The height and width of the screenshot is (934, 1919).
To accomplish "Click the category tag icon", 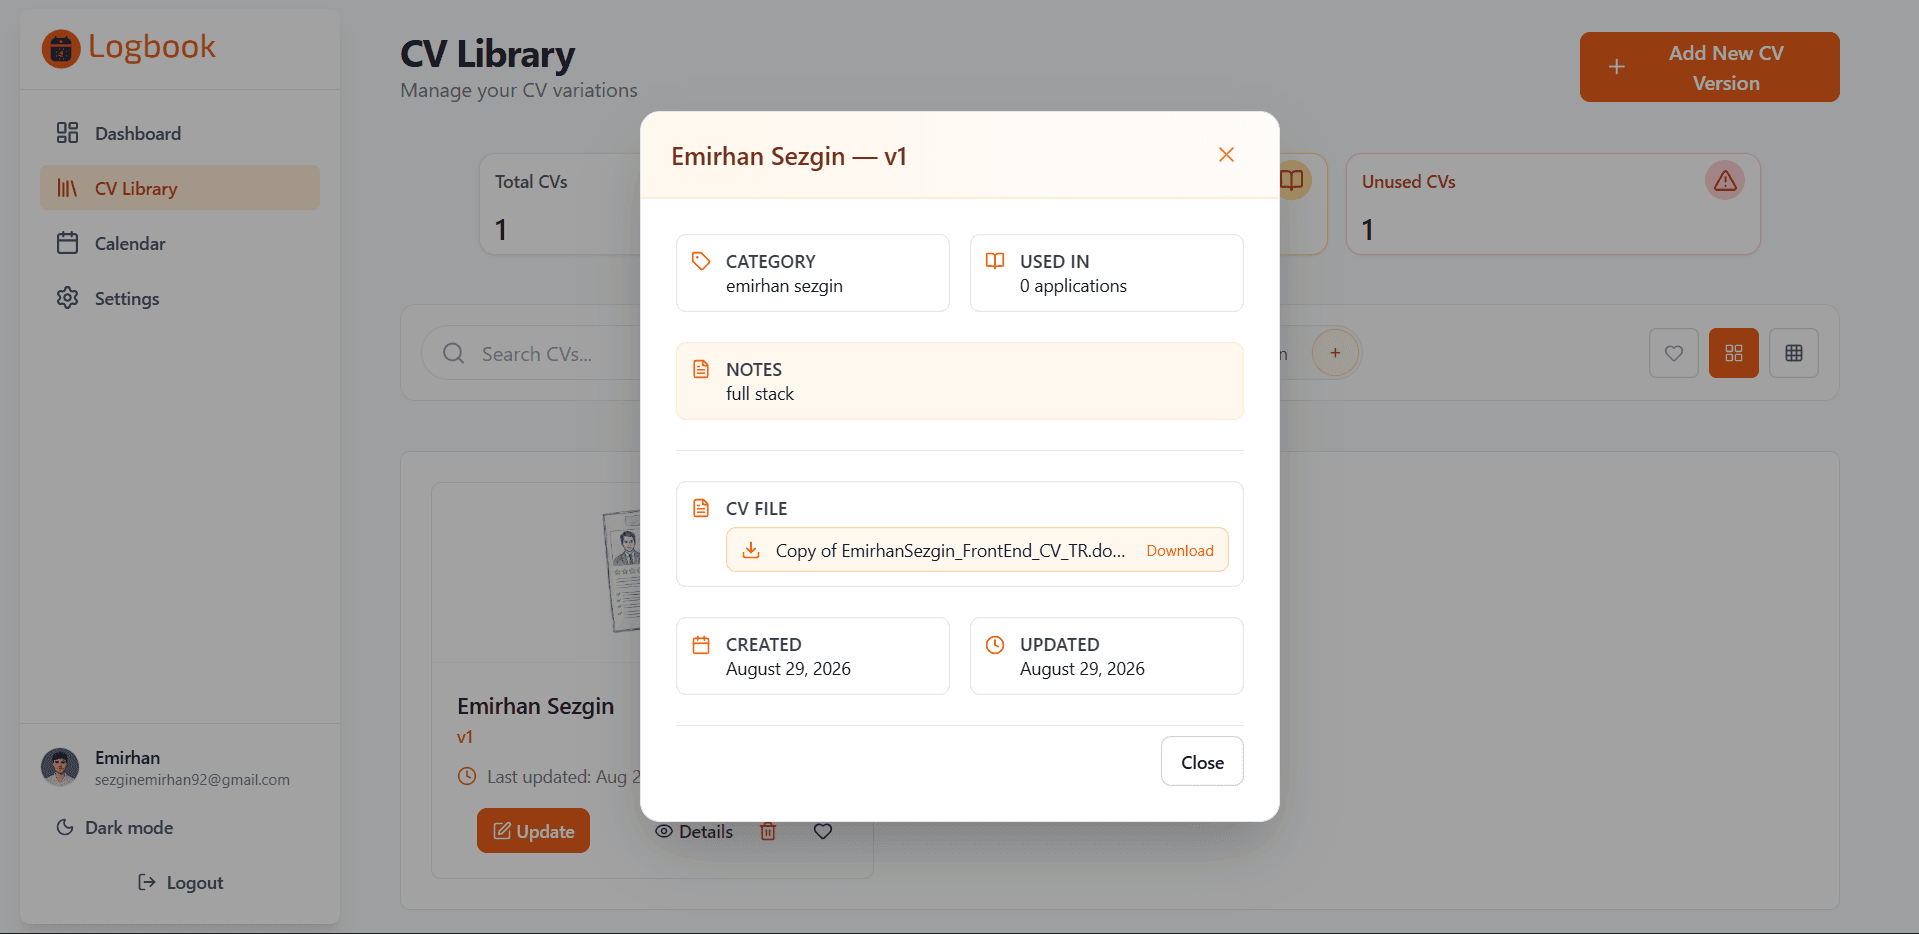I will click(701, 261).
